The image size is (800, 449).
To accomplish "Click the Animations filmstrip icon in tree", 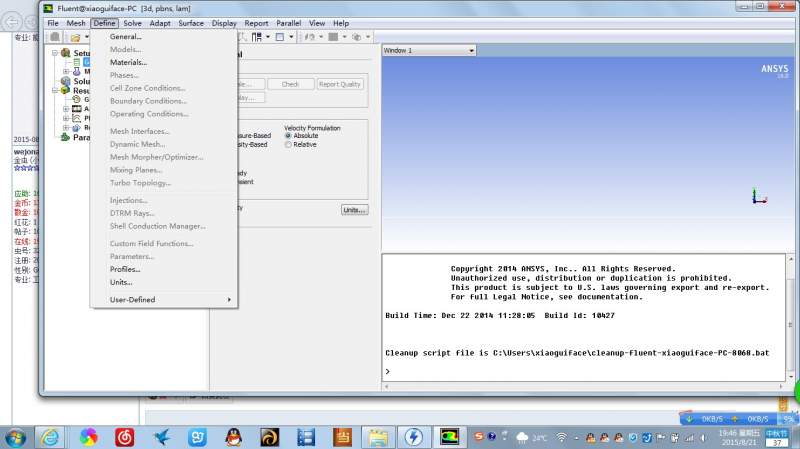I will [77, 109].
